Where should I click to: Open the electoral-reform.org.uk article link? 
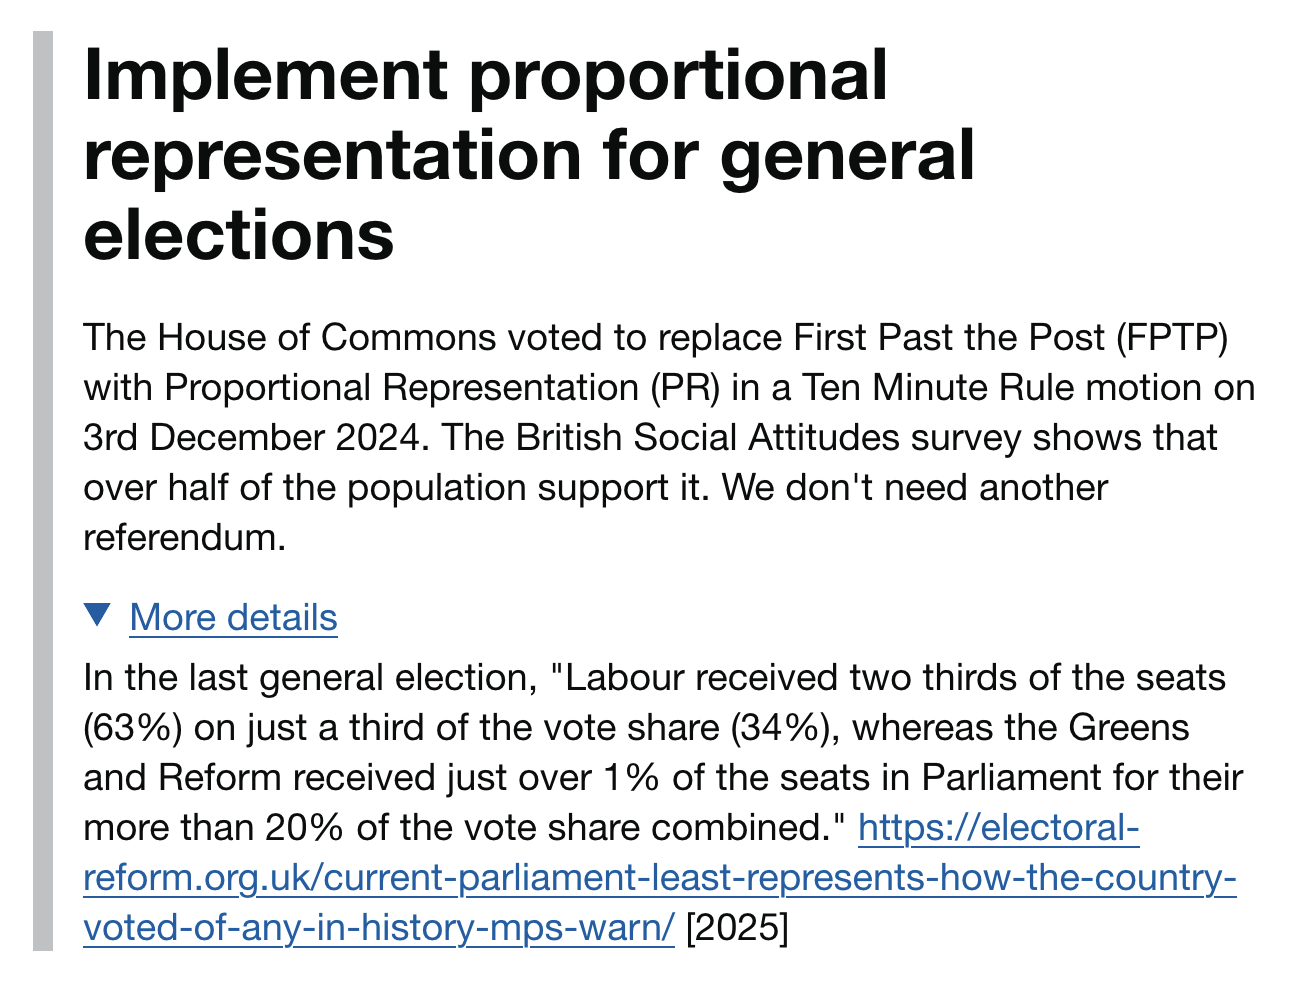point(659,879)
